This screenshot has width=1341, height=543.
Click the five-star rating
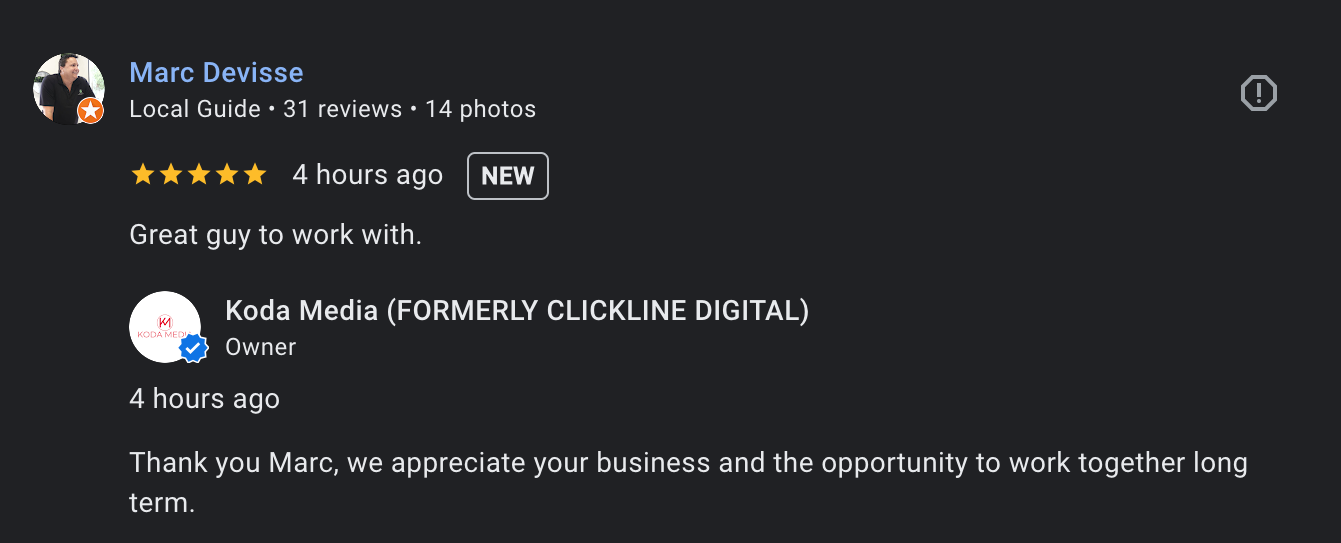tap(199, 175)
